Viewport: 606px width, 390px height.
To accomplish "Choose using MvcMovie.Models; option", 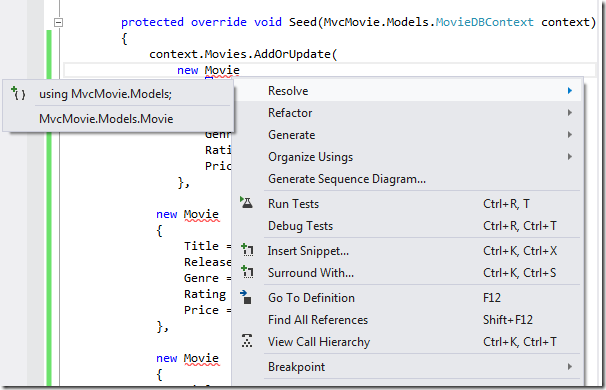I will pyautogui.click(x=118, y=94).
